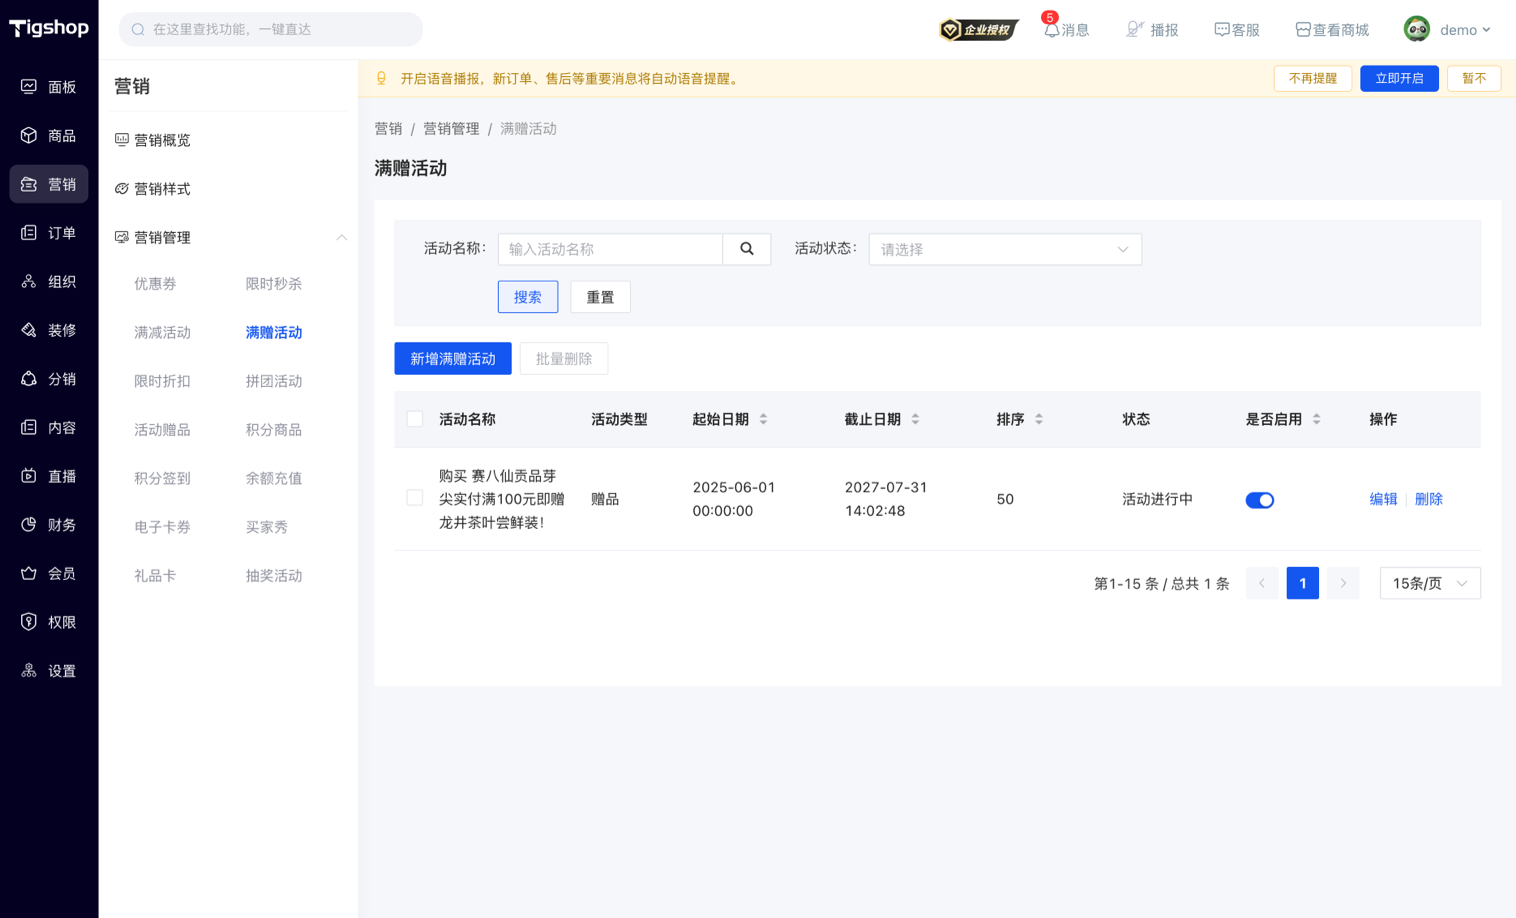
Task: Click 不再提醒 in the voice banner
Action: click(x=1313, y=78)
